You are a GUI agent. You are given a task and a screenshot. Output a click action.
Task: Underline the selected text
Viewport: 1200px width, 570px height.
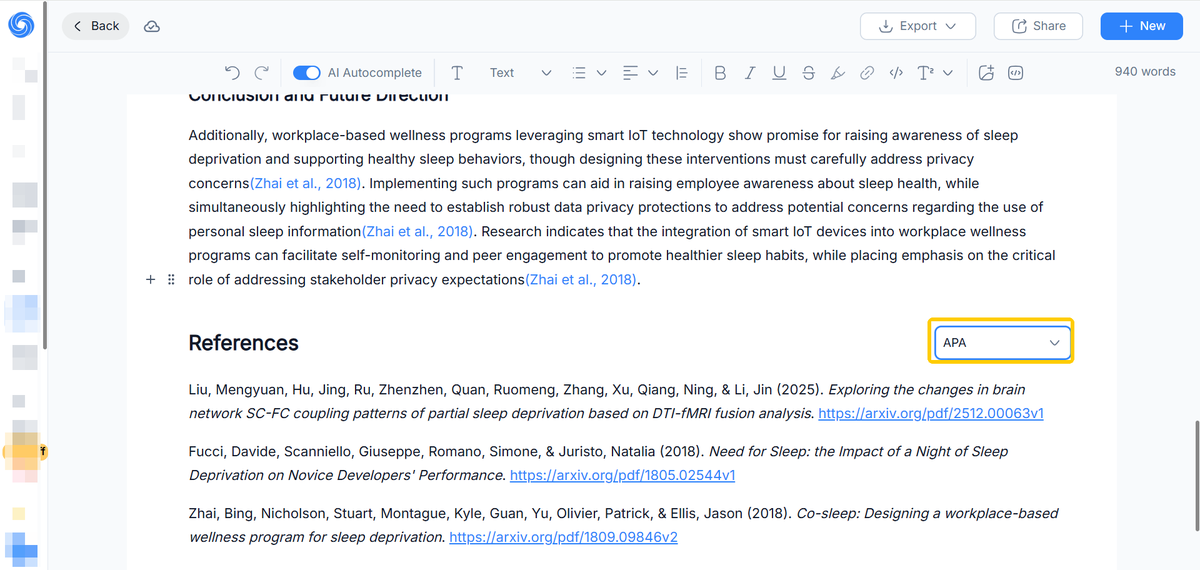pyautogui.click(x=779, y=73)
